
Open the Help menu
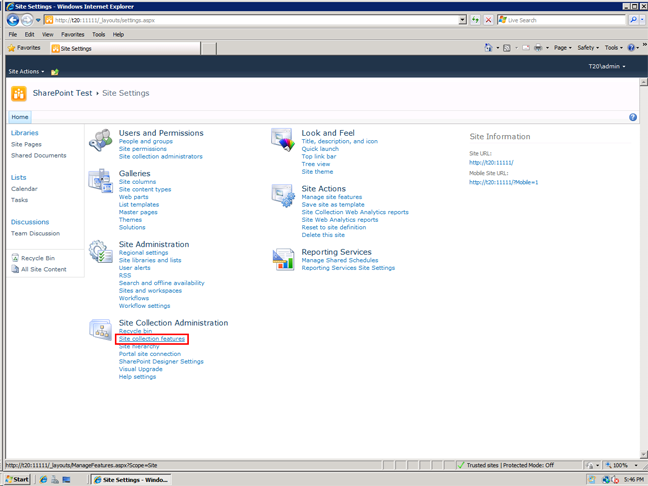(x=118, y=34)
